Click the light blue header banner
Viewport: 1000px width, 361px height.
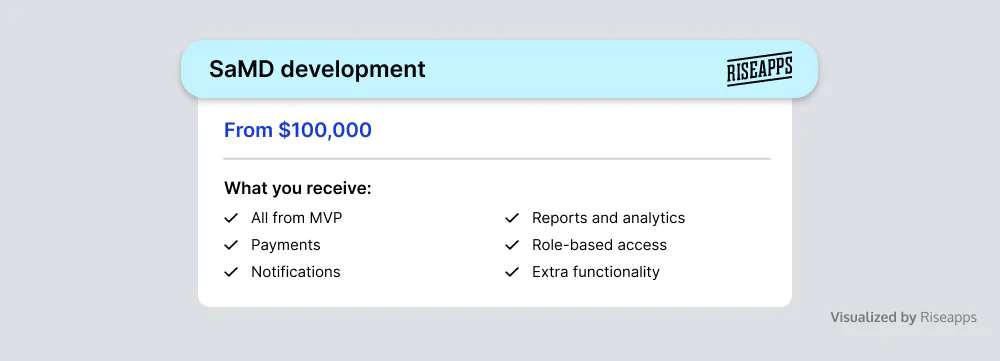(x=499, y=69)
